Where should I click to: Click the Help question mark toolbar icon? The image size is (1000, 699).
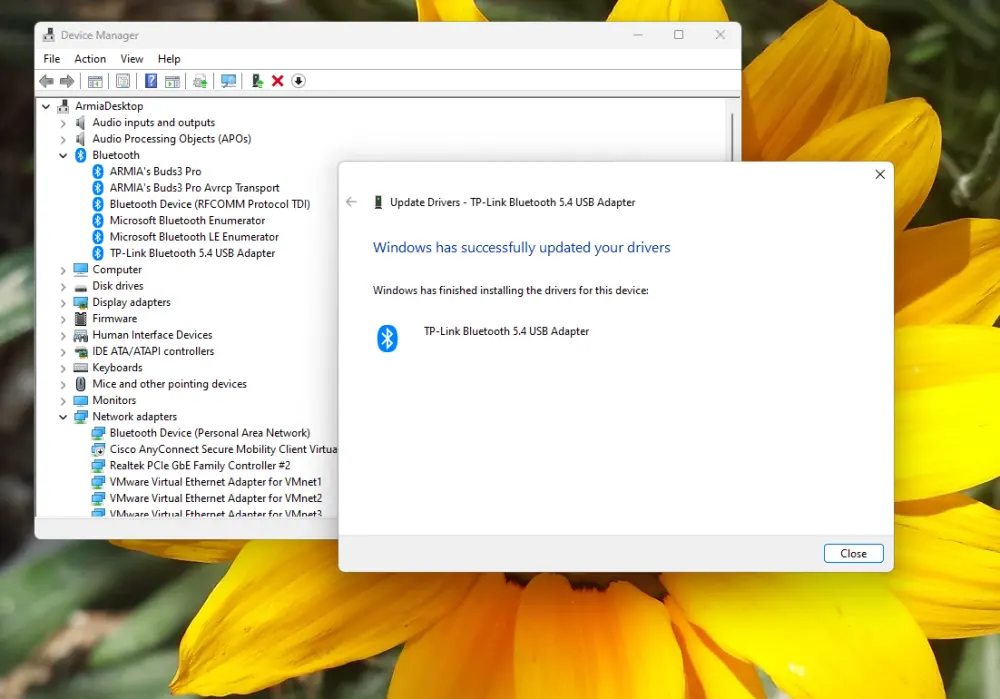151,81
